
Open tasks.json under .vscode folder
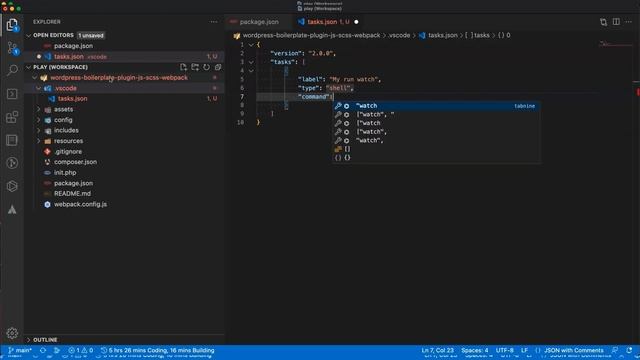(x=73, y=99)
